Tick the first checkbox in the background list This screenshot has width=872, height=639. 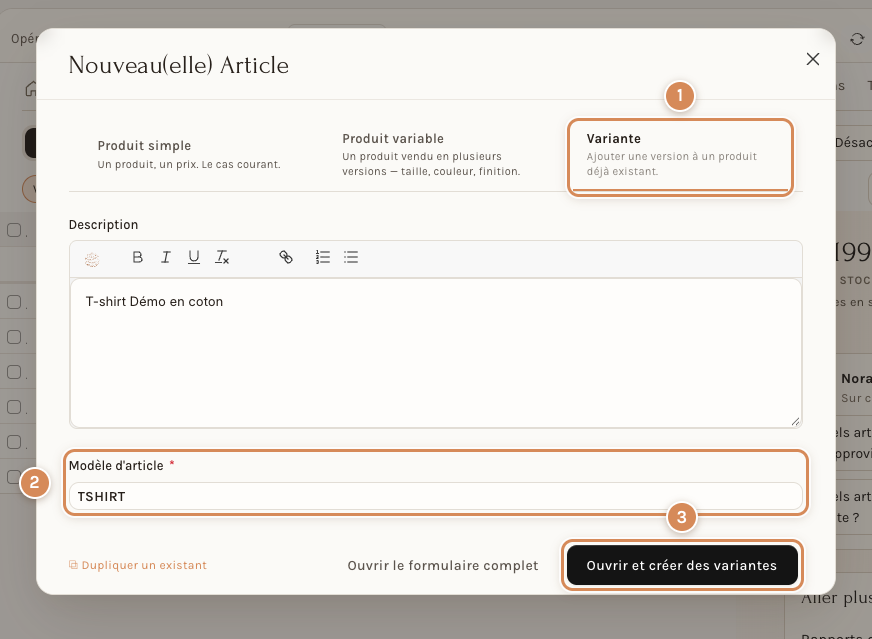pos(14,230)
